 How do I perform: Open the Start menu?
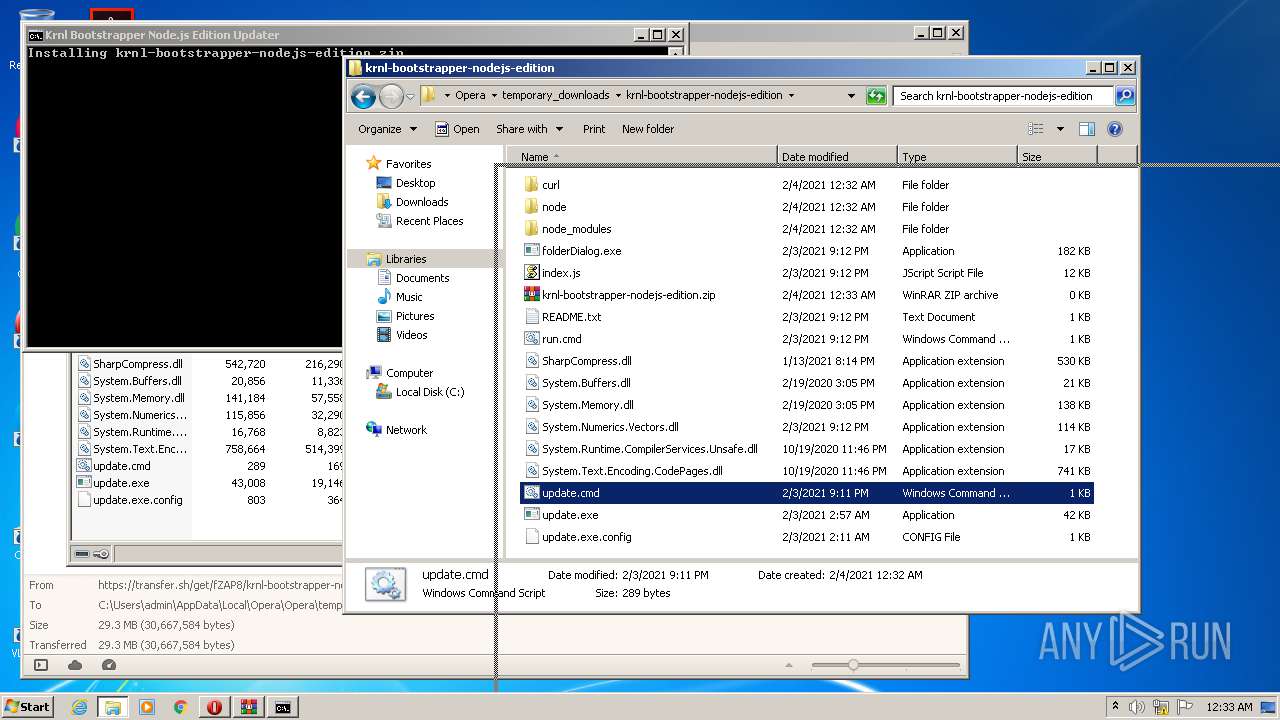coord(27,707)
